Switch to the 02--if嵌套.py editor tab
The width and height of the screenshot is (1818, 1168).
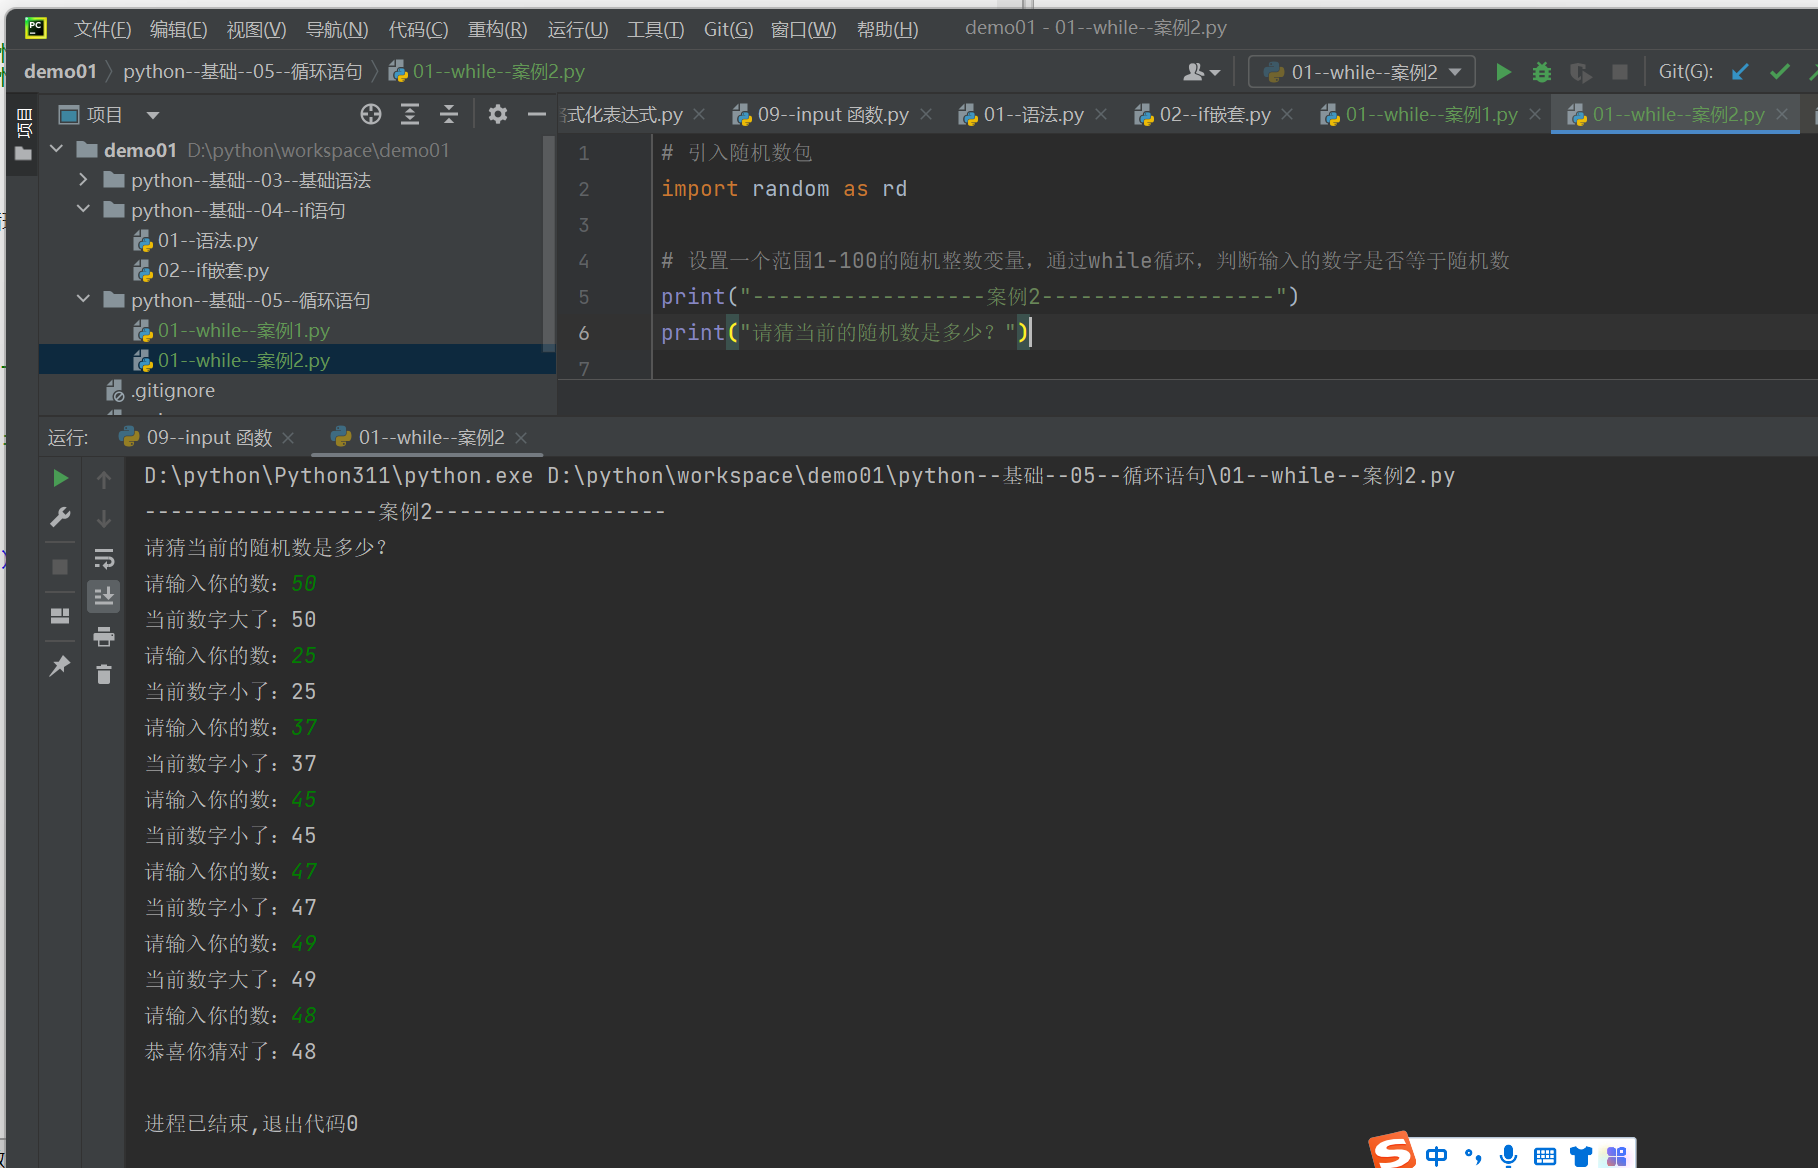pos(1215,115)
